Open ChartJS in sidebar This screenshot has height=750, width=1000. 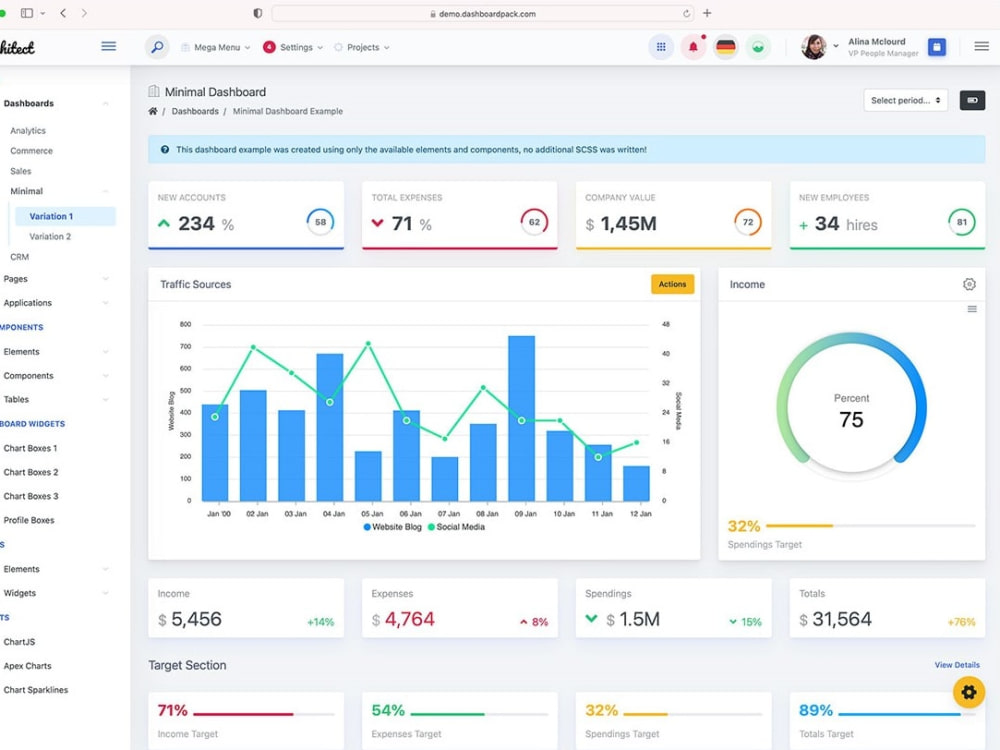(x=19, y=642)
